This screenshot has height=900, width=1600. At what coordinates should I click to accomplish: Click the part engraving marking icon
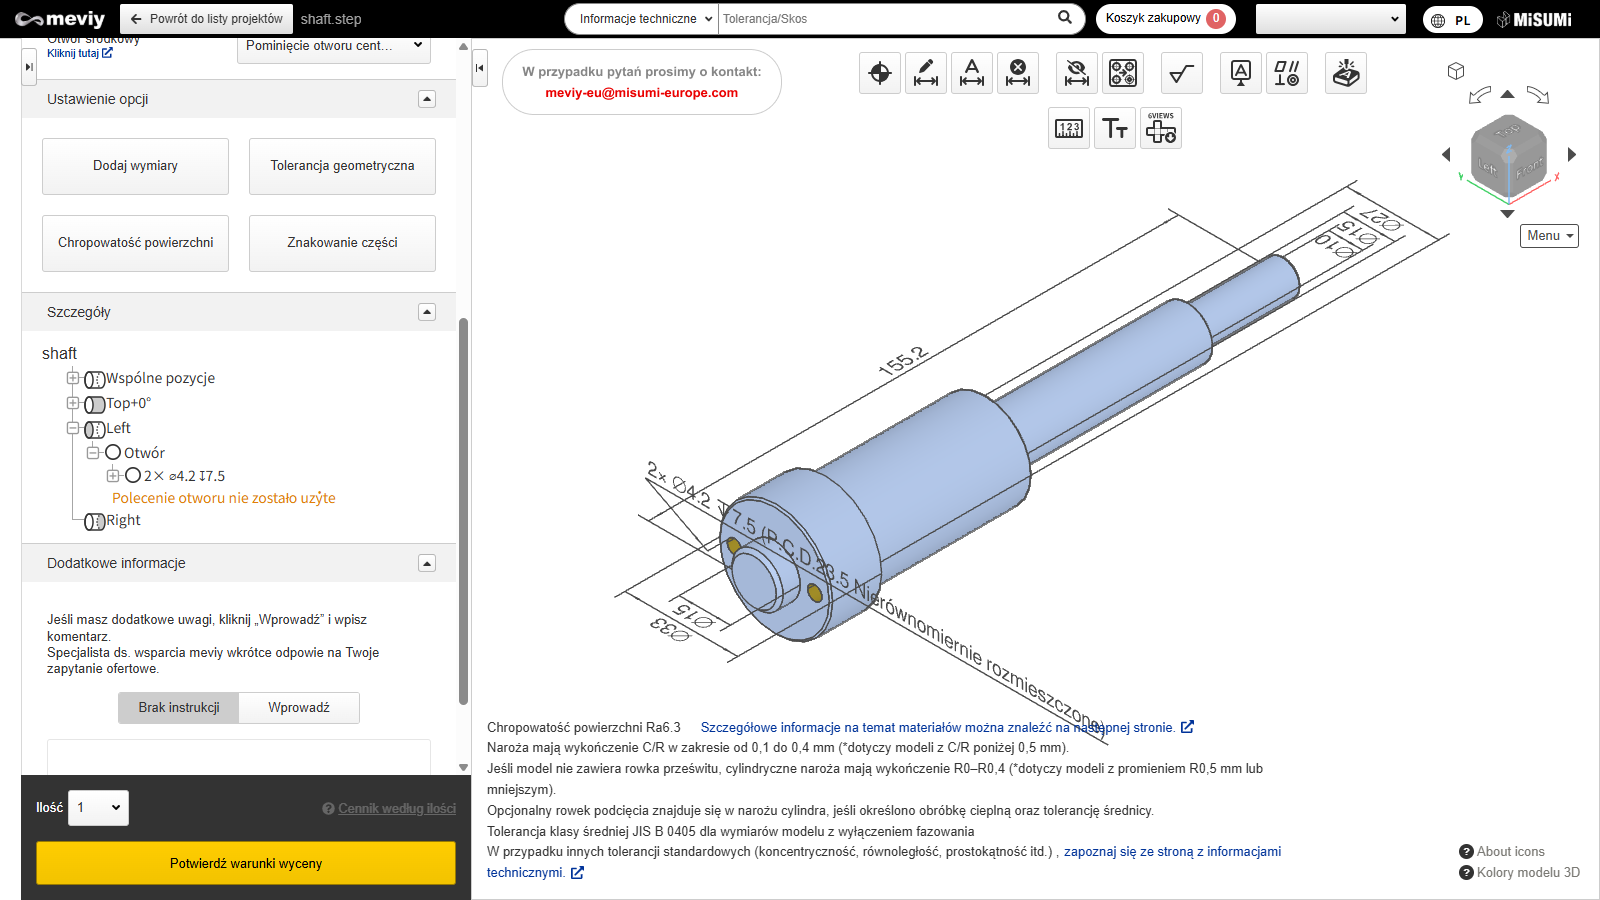click(1346, 73)
